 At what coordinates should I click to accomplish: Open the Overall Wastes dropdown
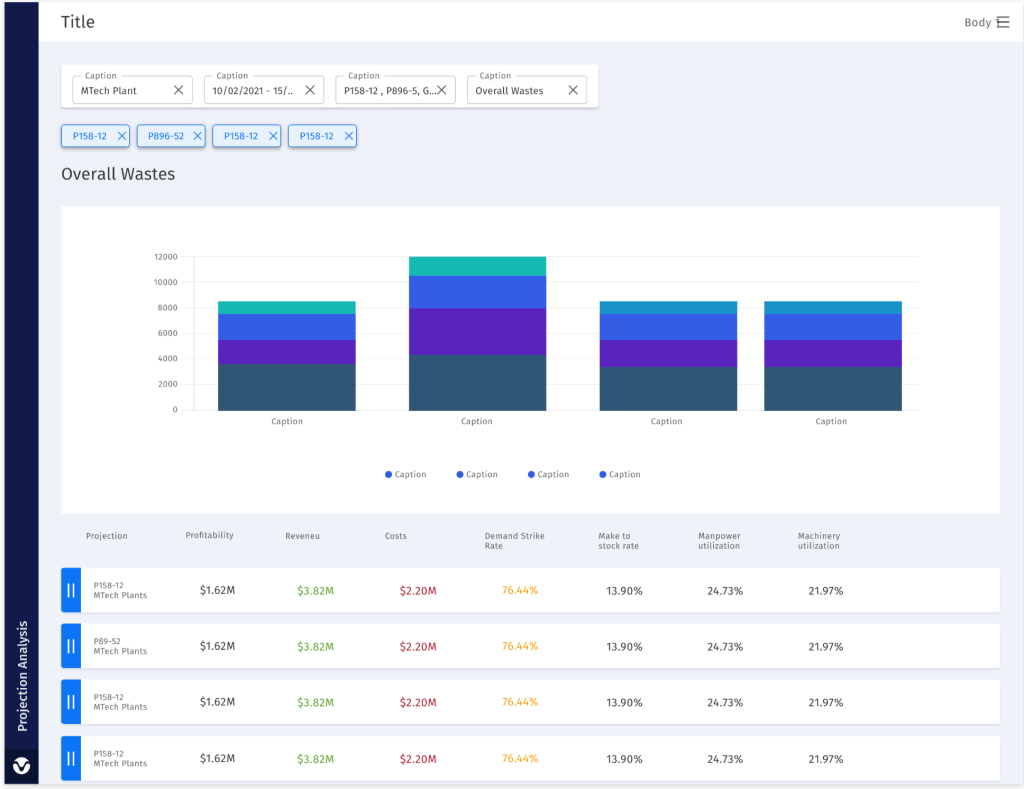click(512, 90)
